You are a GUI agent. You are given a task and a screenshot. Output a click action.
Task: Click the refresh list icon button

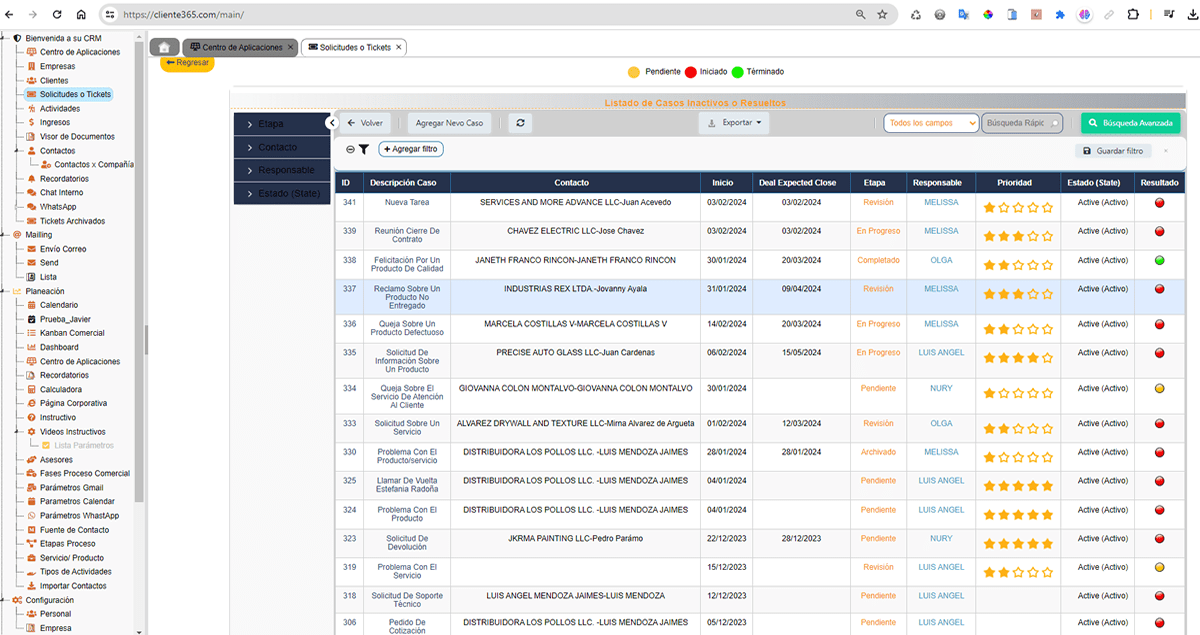pos(520,123)
